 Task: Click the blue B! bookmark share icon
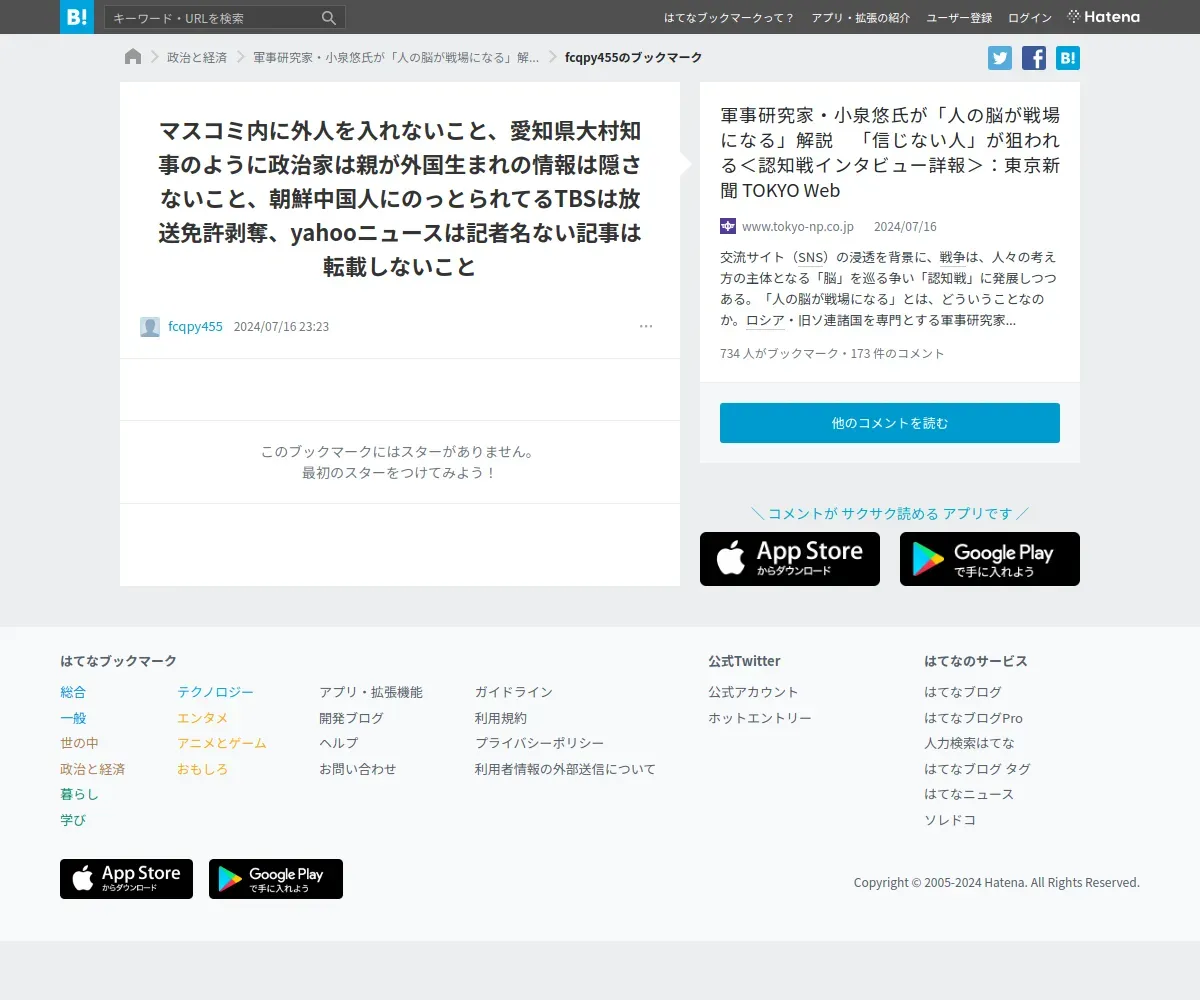click(1068, 58)
